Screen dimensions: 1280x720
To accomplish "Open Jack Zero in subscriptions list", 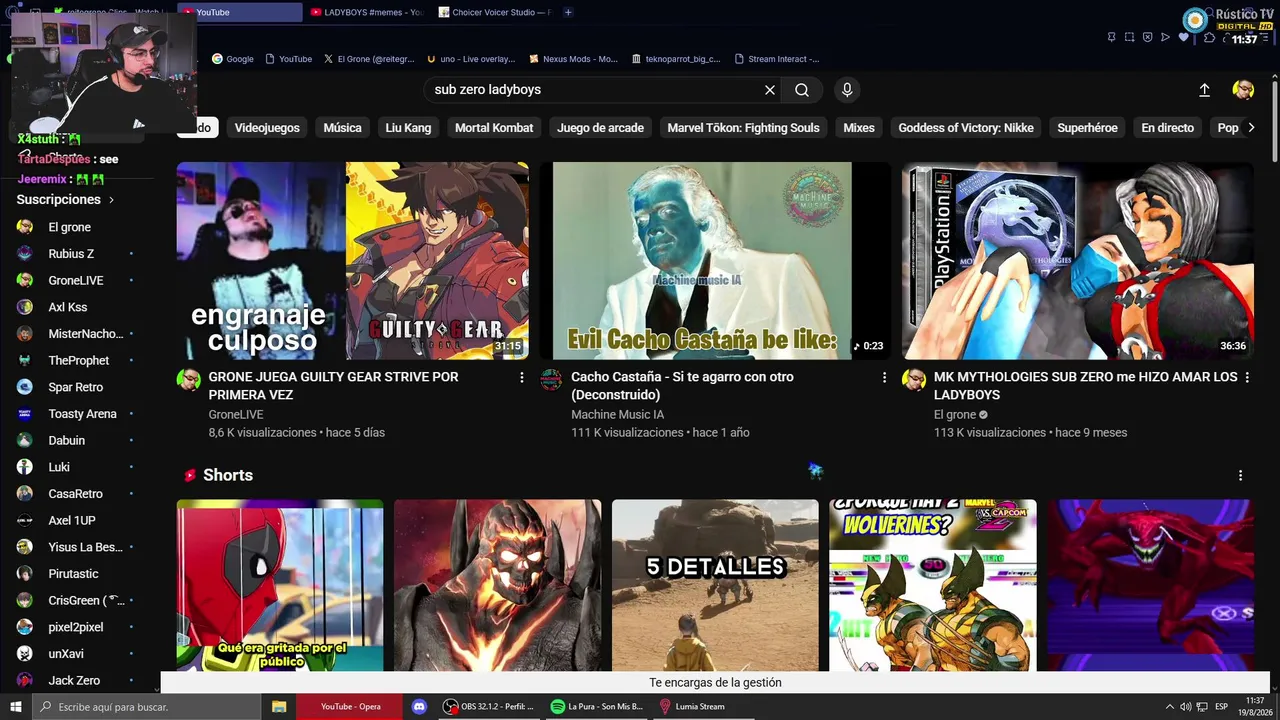I will pos(76,681).
